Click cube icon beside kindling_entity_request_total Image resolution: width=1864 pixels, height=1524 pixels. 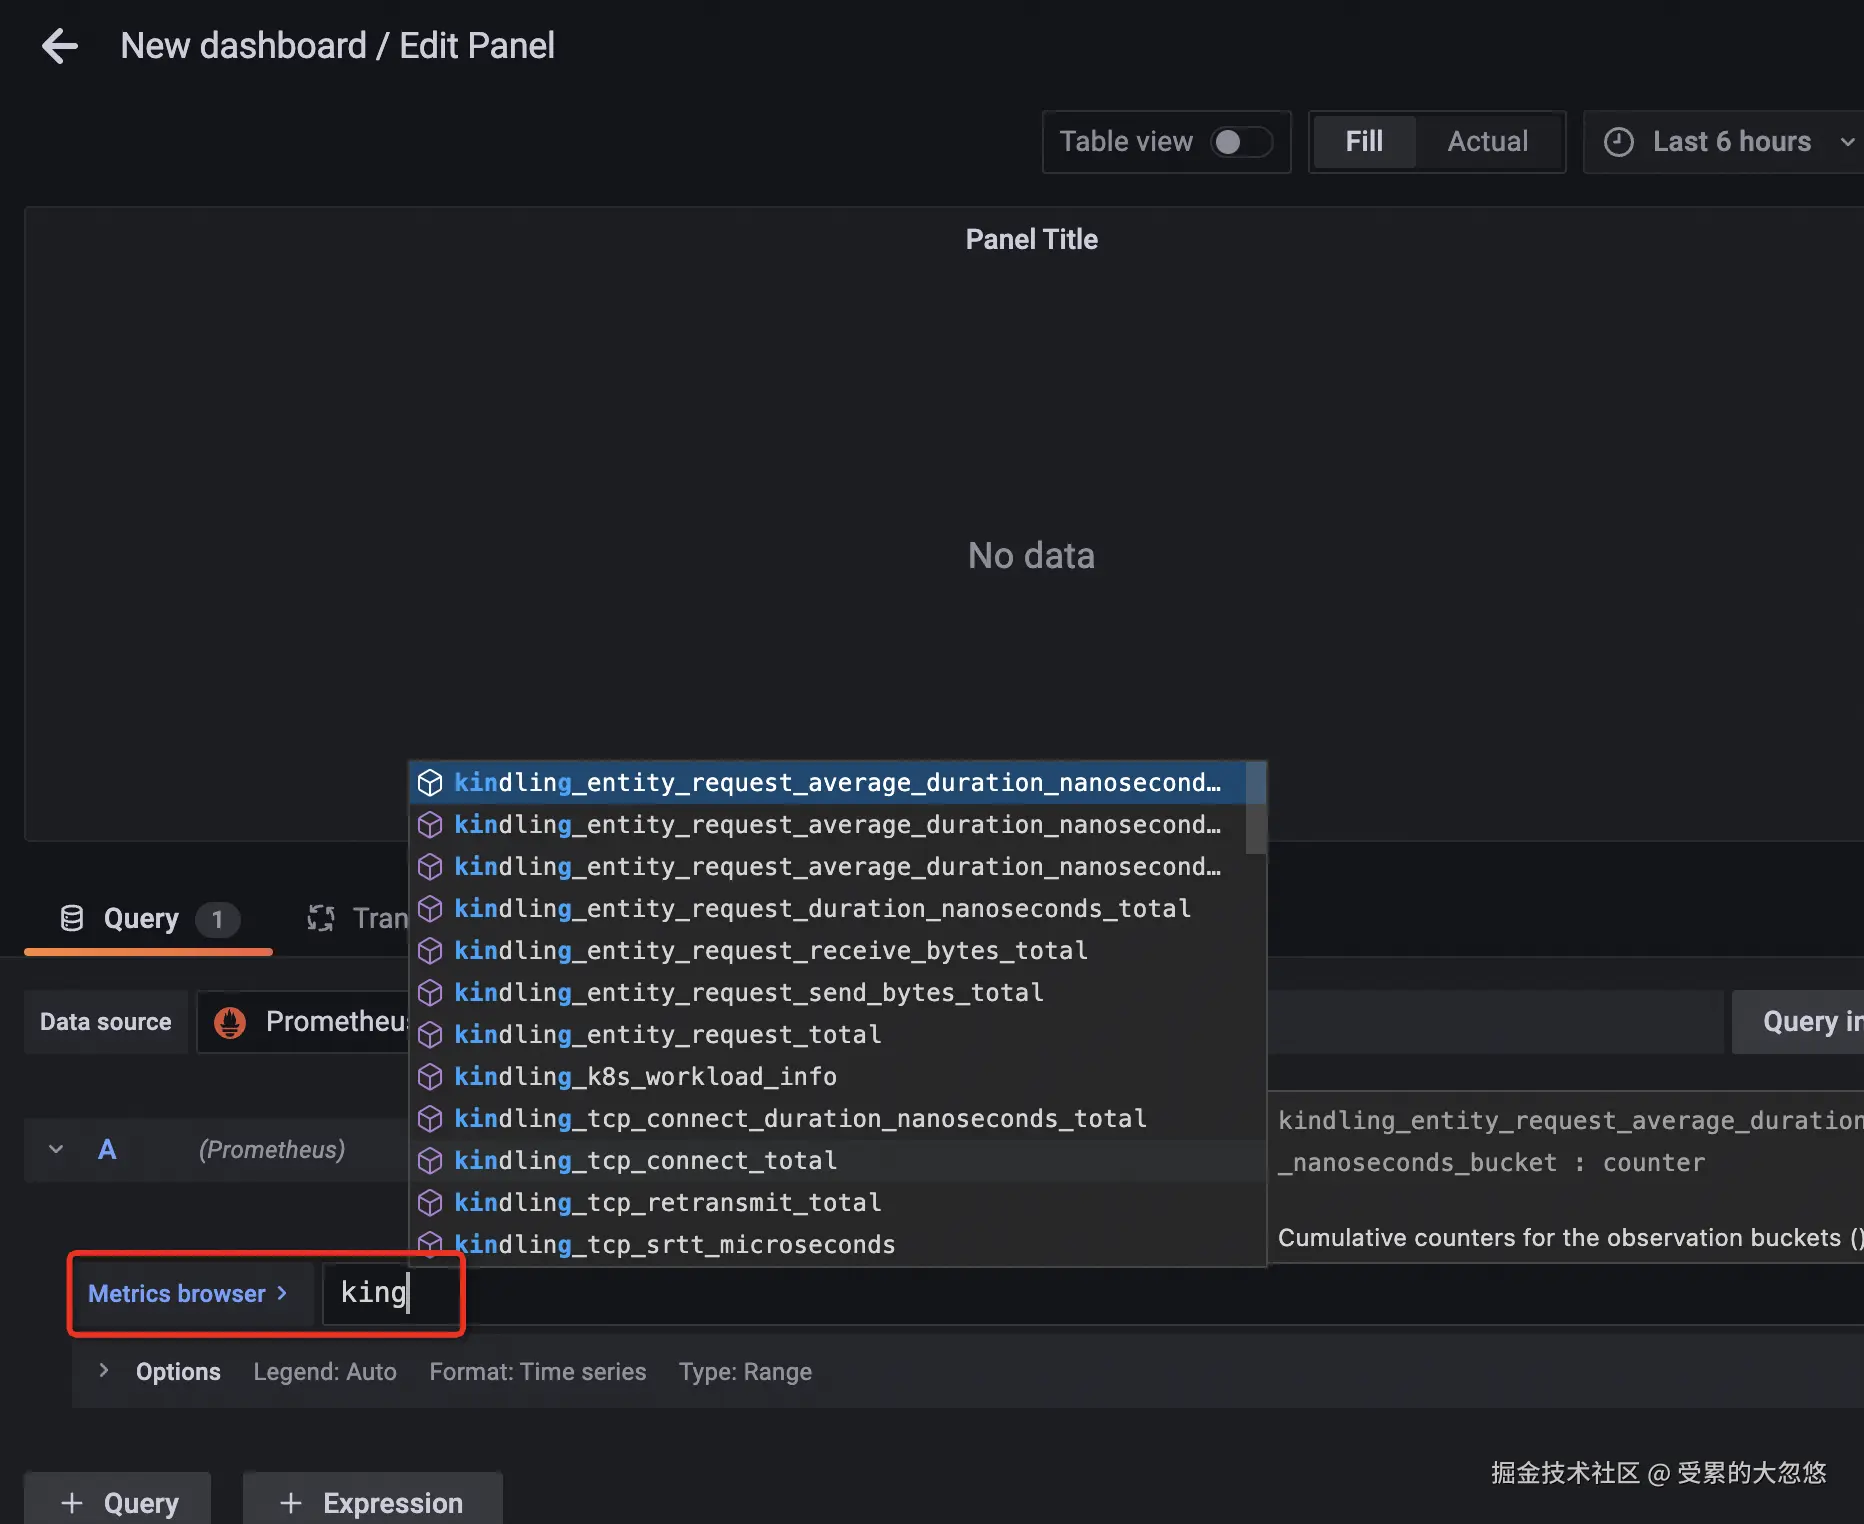pos(430,1034)
